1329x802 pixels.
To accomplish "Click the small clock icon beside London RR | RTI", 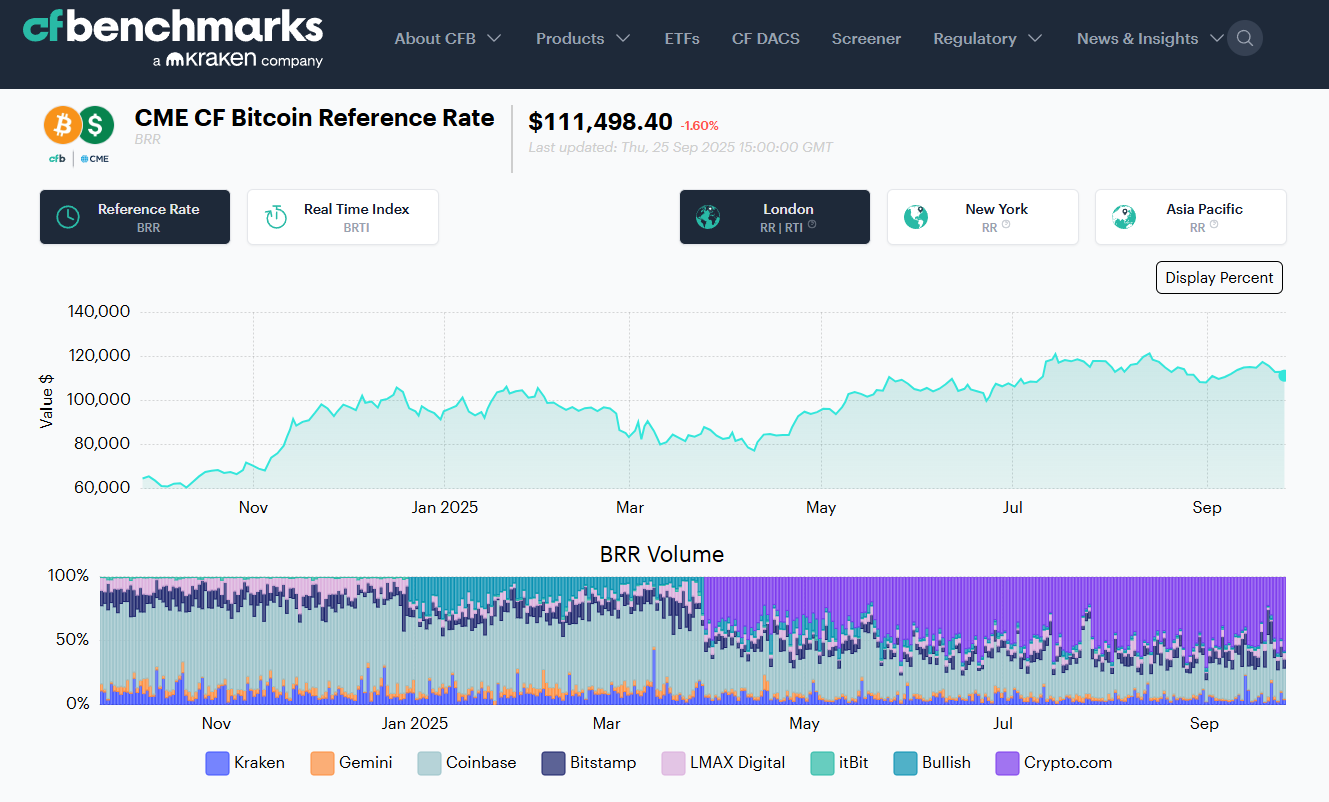I will (x=812, y=225).
